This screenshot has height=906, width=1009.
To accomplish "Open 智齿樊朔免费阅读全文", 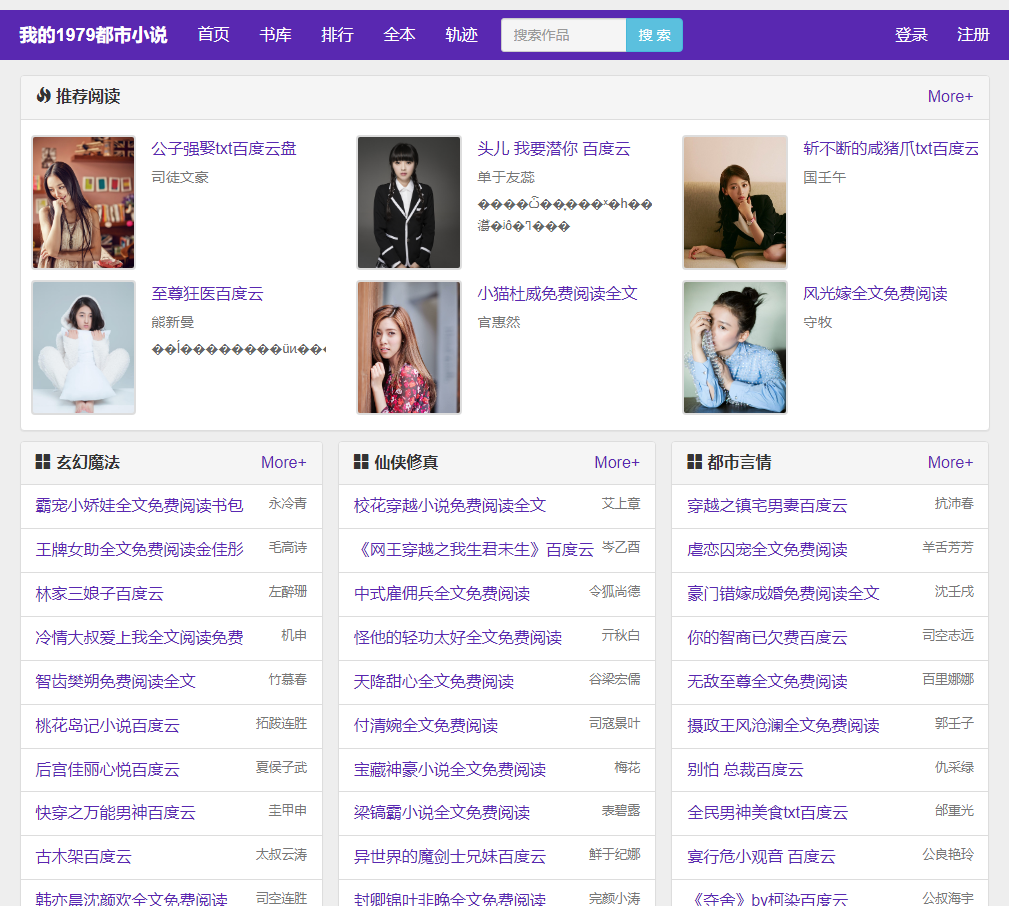I will (116, 681).
